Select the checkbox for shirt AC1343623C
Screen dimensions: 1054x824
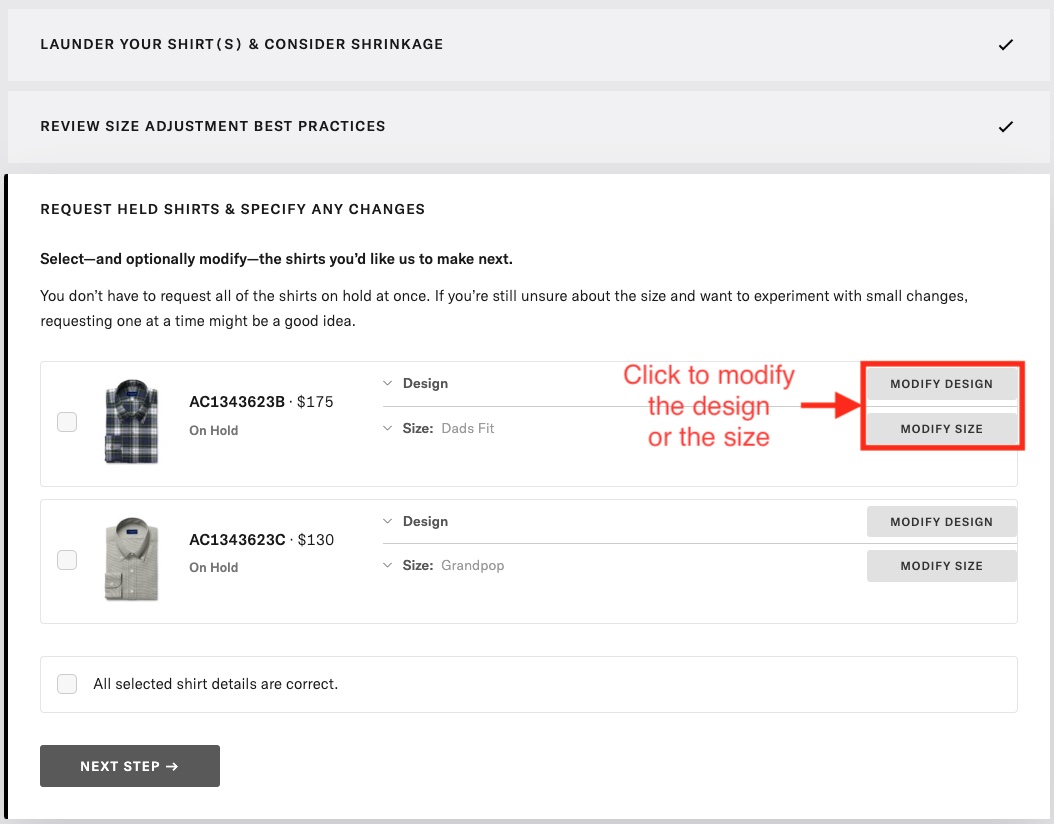pos(67,560)
